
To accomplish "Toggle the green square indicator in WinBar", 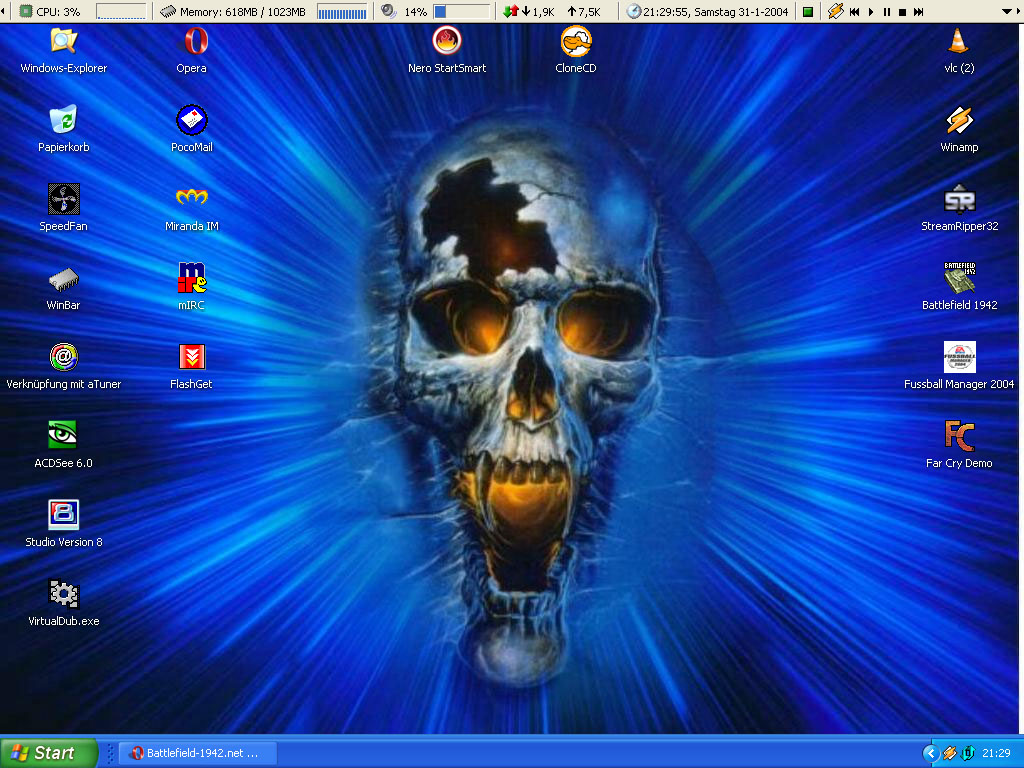I will click(x=808, y=12).
